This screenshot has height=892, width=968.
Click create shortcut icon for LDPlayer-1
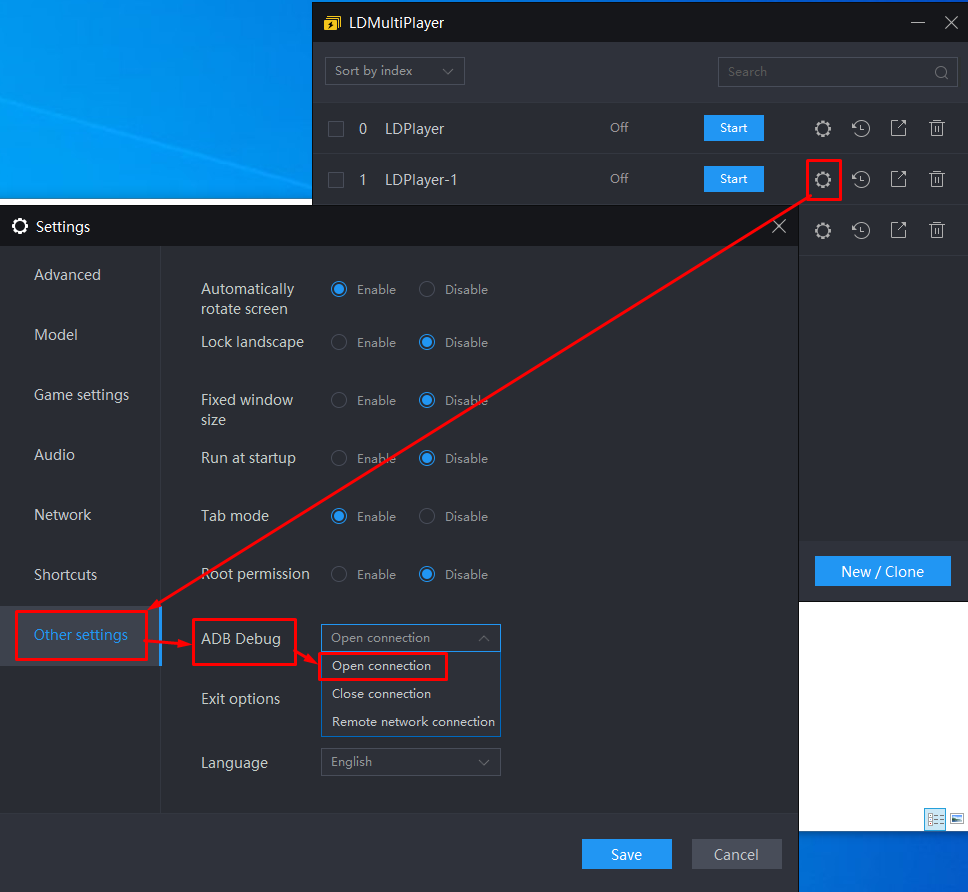pos(899,180)
